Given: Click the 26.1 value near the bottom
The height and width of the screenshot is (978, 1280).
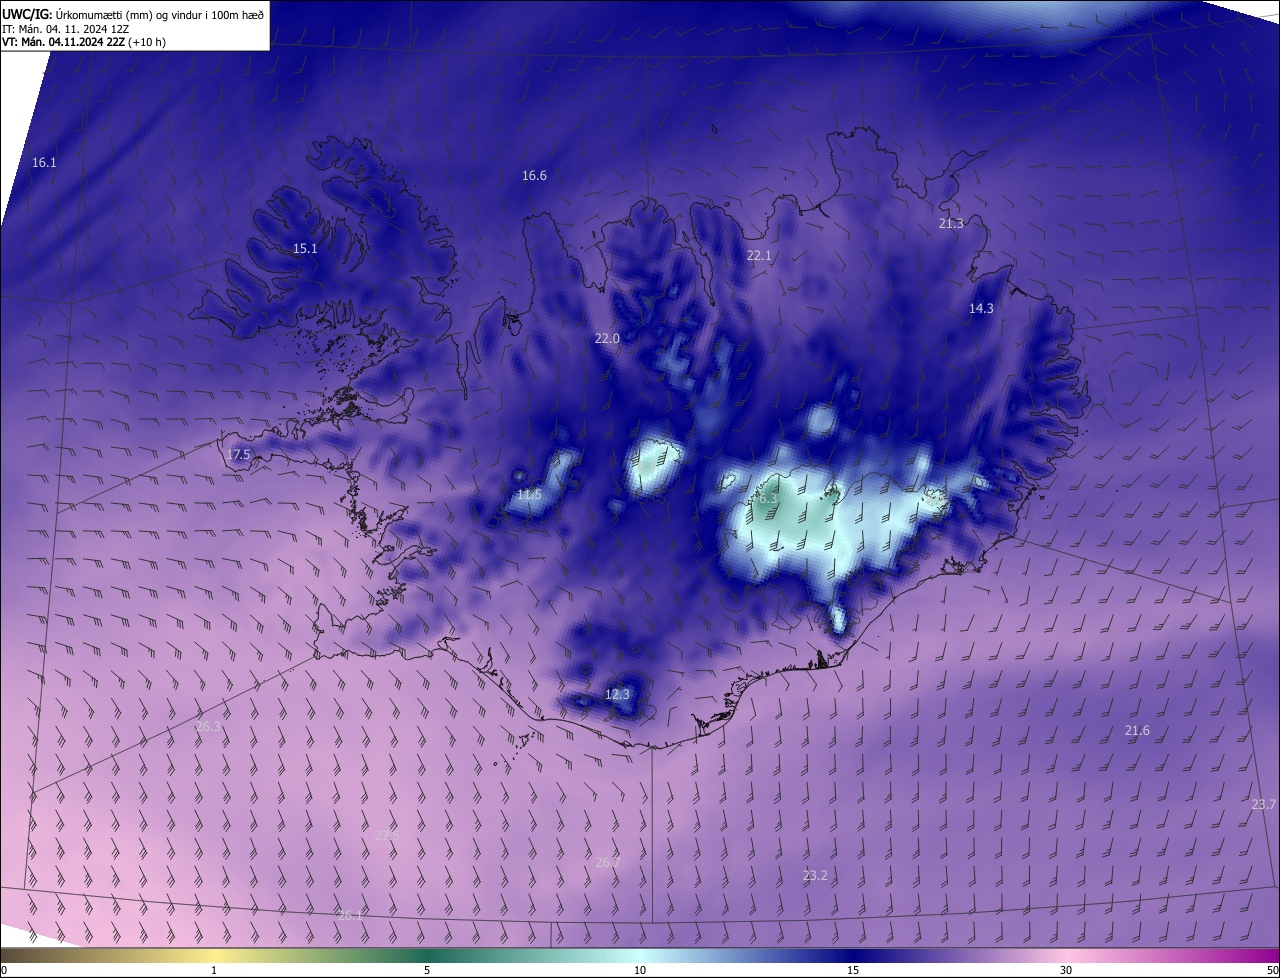Looking at the screenshot, I should (x=349, y=916).
